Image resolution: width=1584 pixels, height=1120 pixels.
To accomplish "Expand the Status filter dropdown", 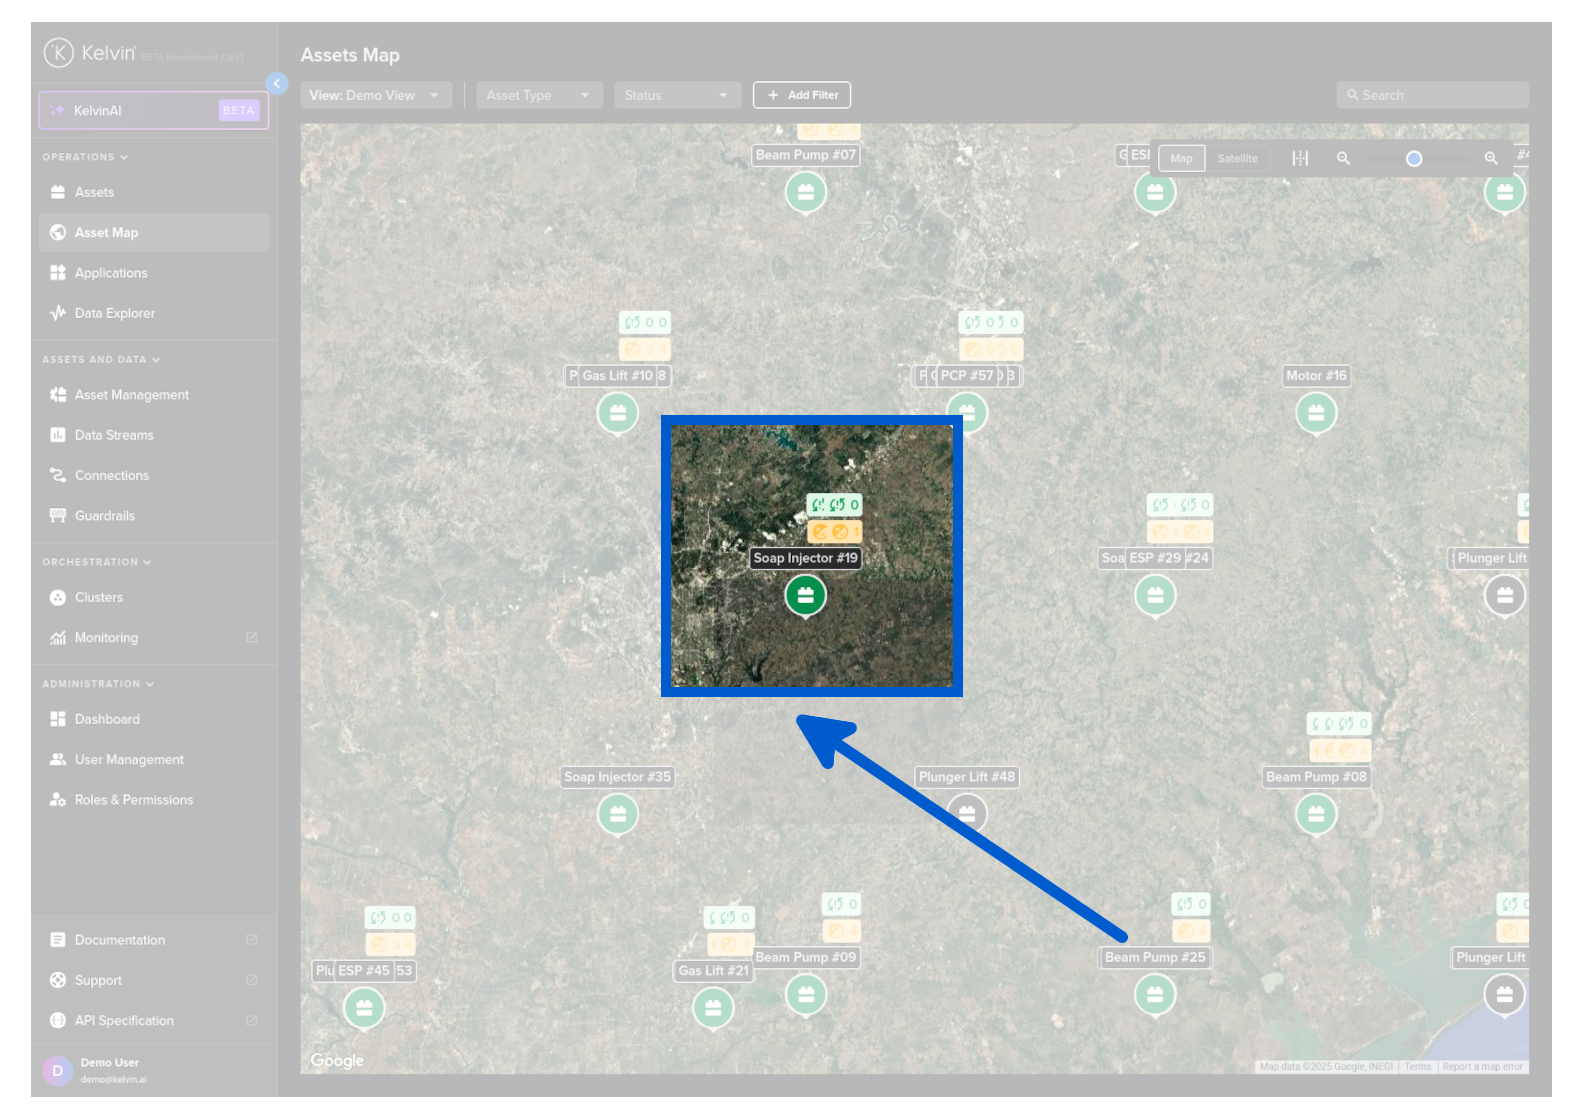I will [676, 95].
